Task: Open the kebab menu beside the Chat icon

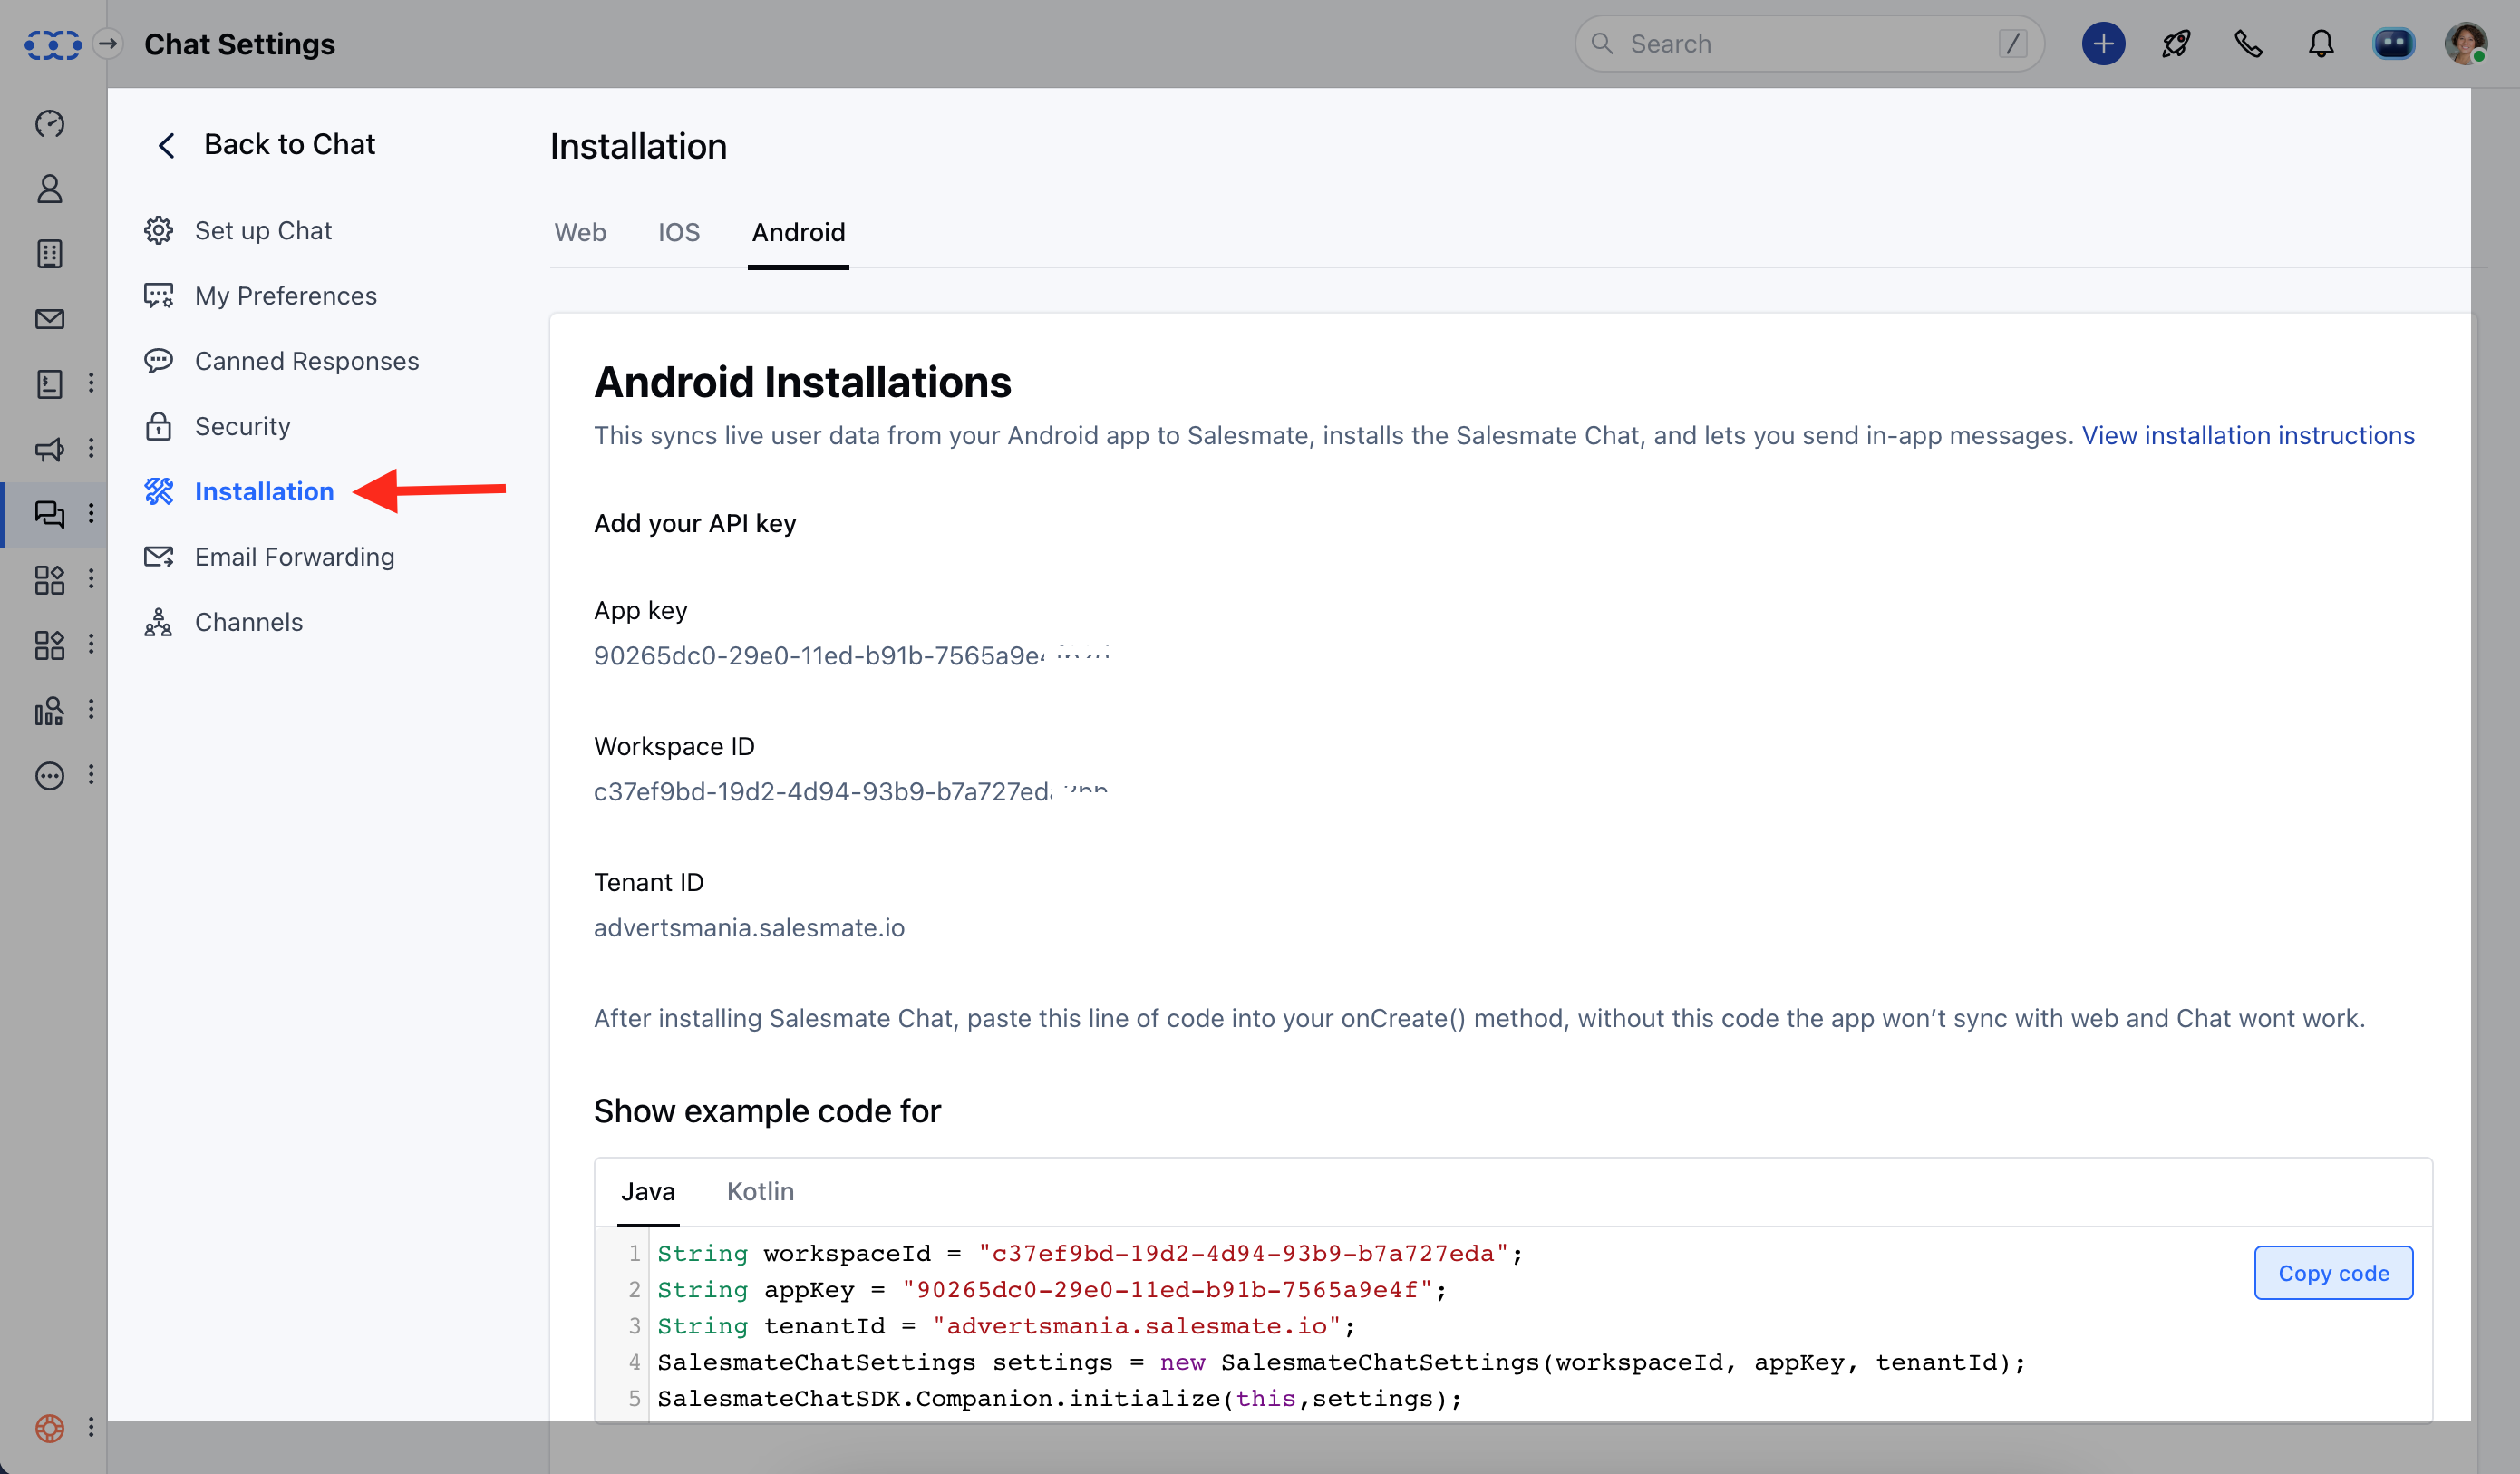Action: coord(92,513)
